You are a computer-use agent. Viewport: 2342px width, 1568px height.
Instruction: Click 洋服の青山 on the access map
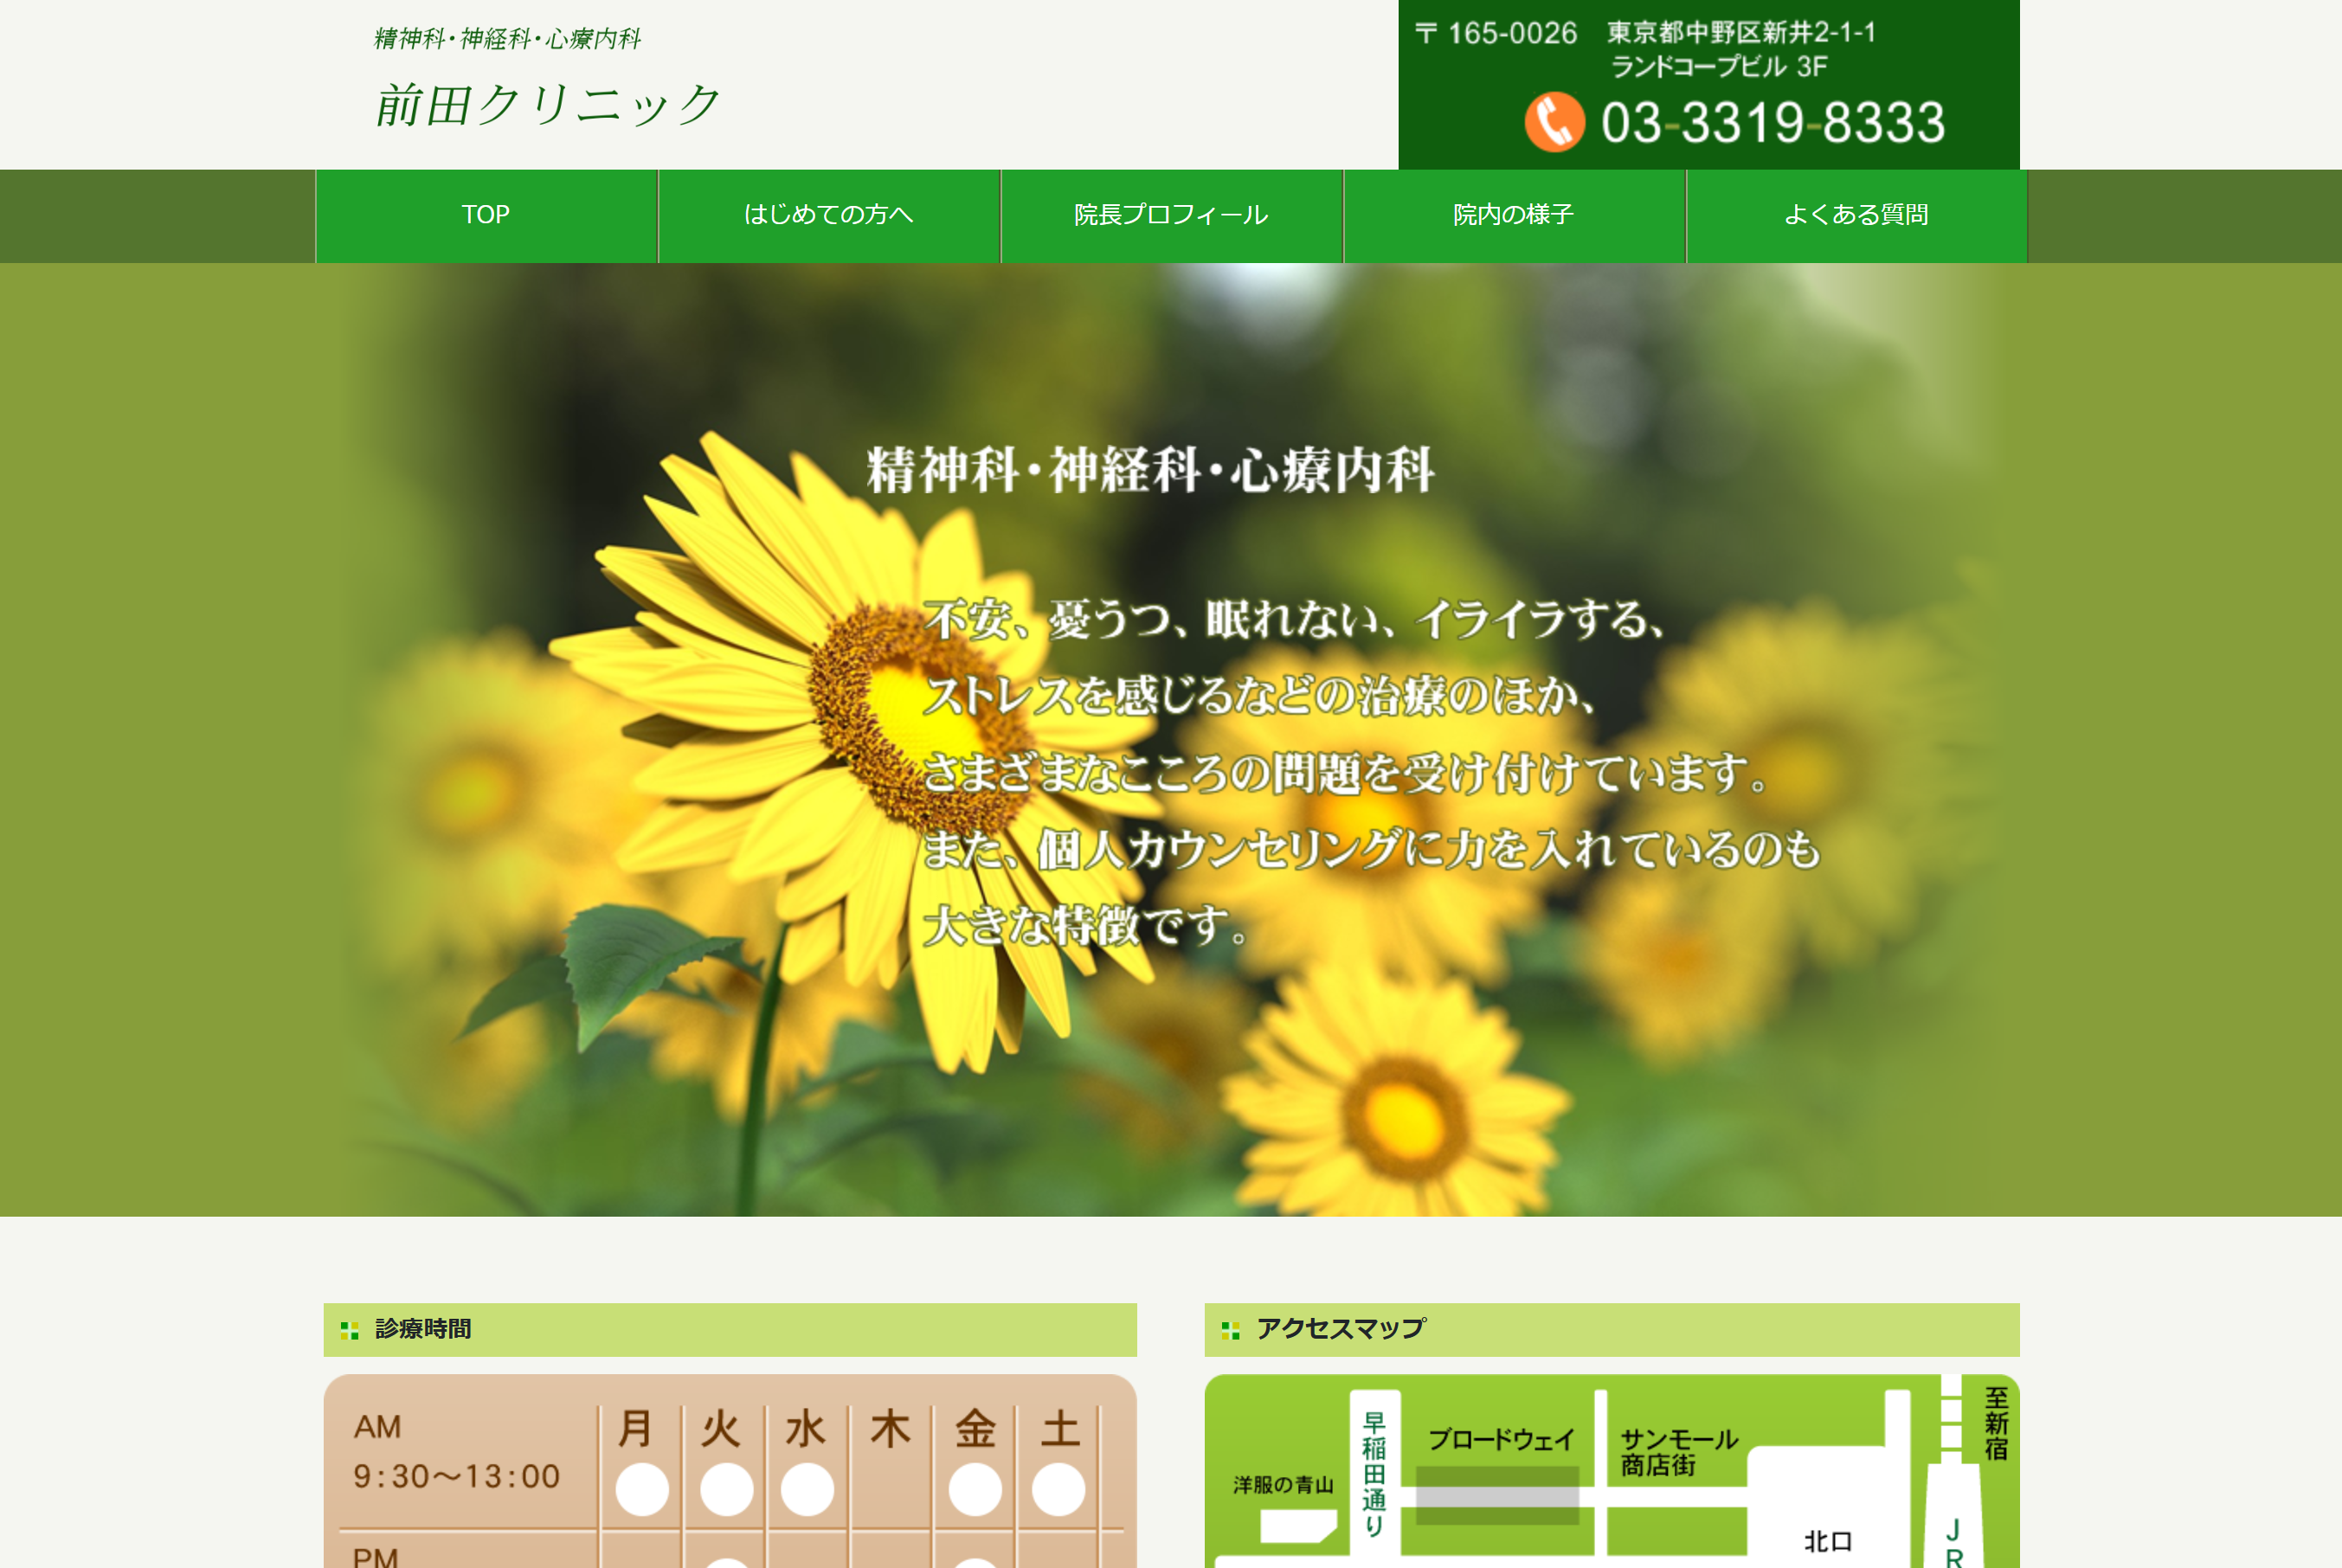pyautogui.click(x=1283, y=1485)
